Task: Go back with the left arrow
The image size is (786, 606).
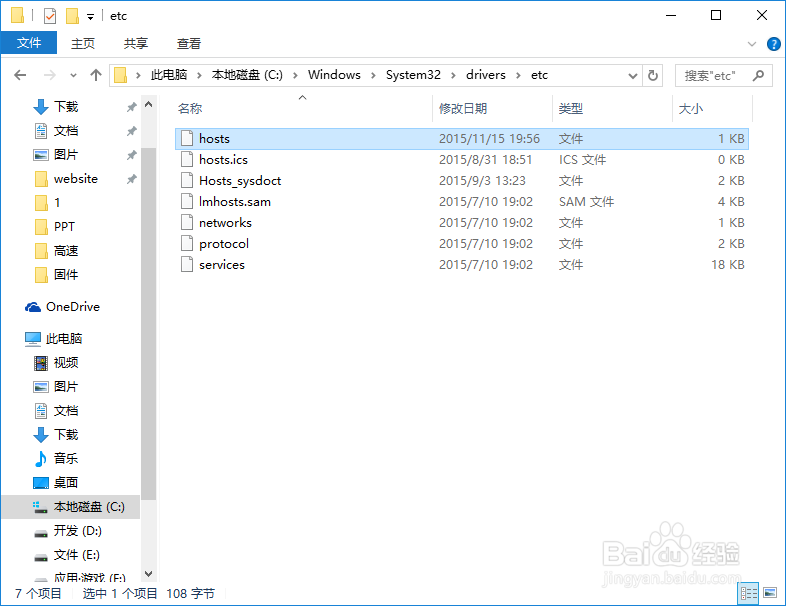Action: pos(20,75)
